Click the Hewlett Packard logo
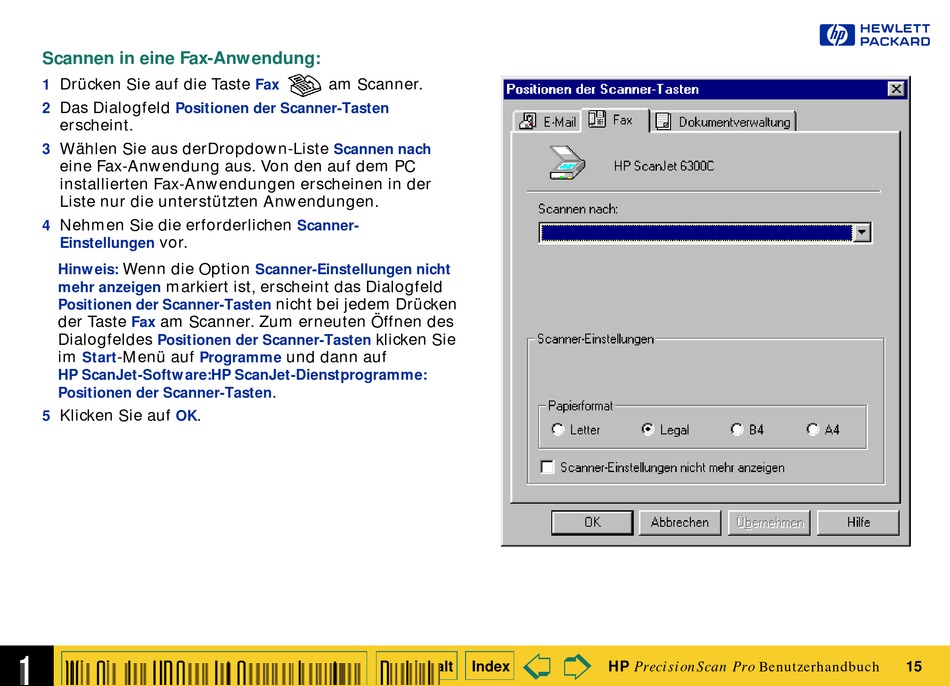Screen dimensions: 950x686 [874, 35]
